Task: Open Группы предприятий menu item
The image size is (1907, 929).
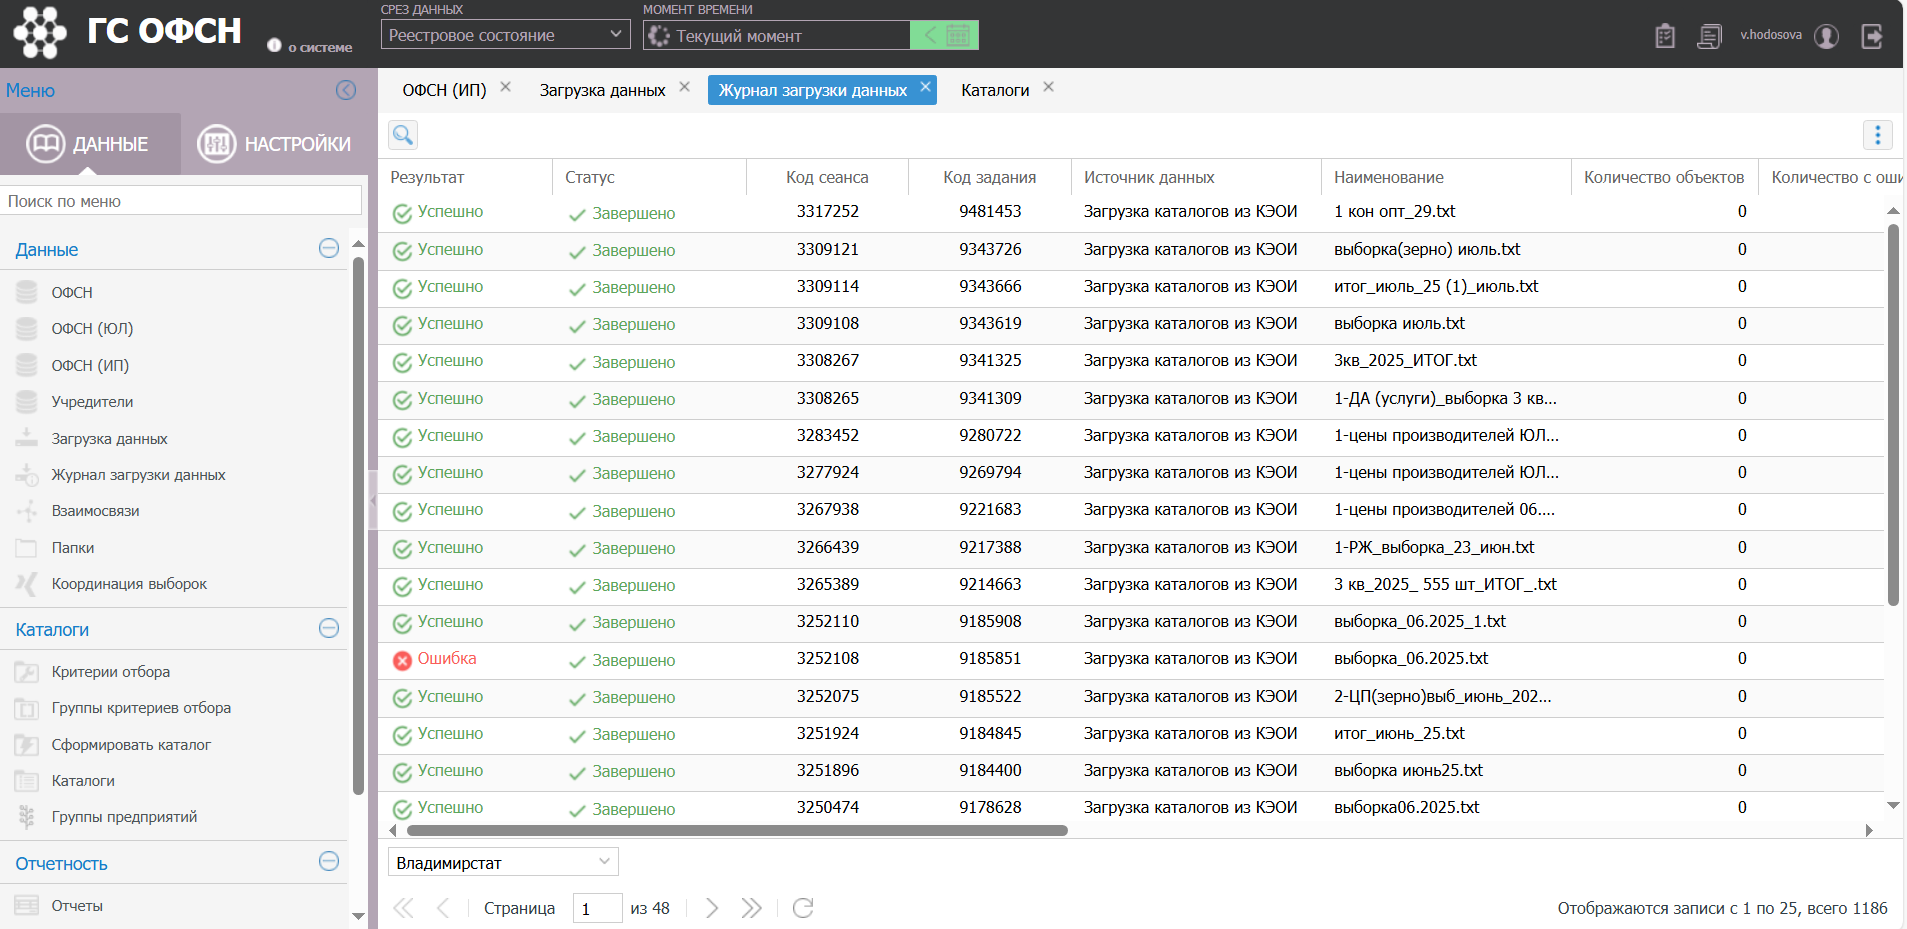Action: point(124,816)
